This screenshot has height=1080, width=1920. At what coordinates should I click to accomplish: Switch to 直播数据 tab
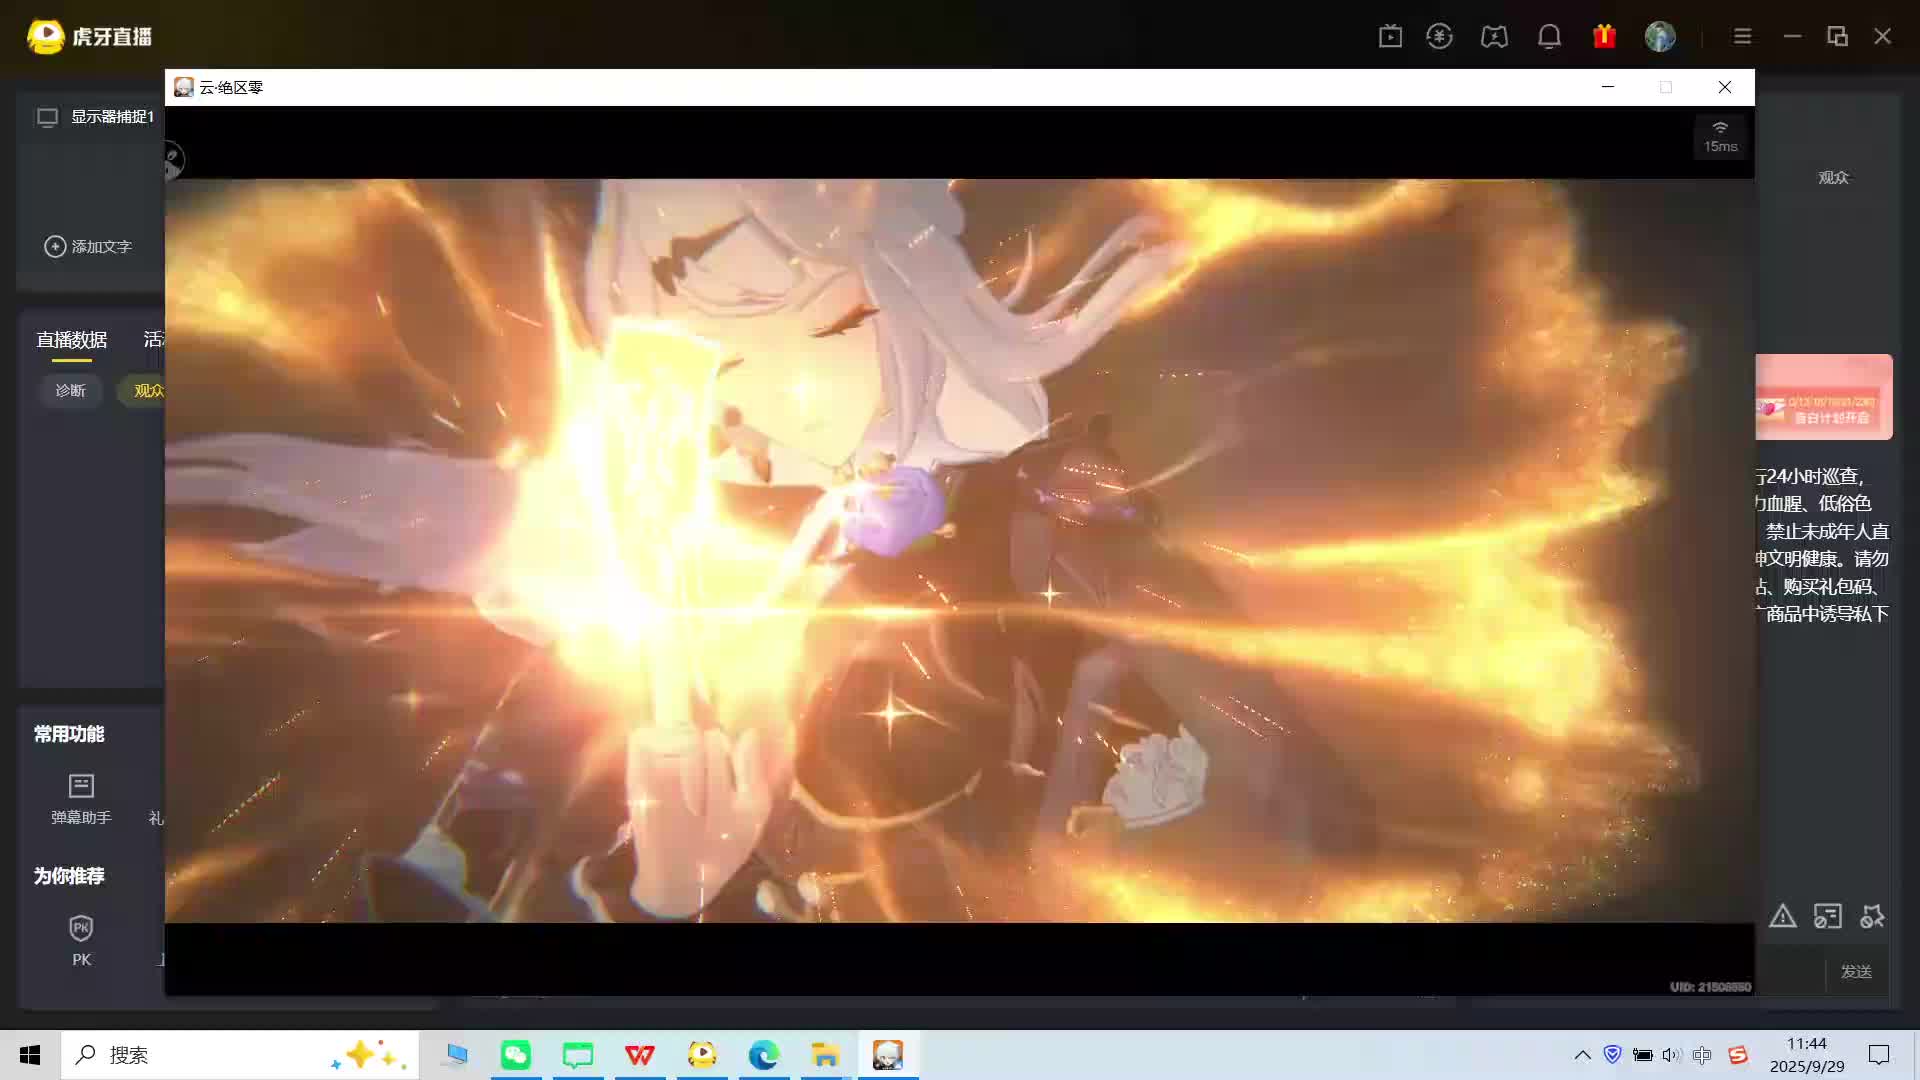(x=72, y=340)
